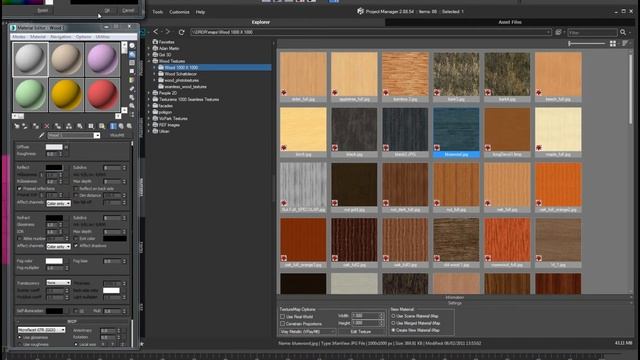640x360 pixels.
Task: Select the red material sample sphere
Action: tap(102, 95)
